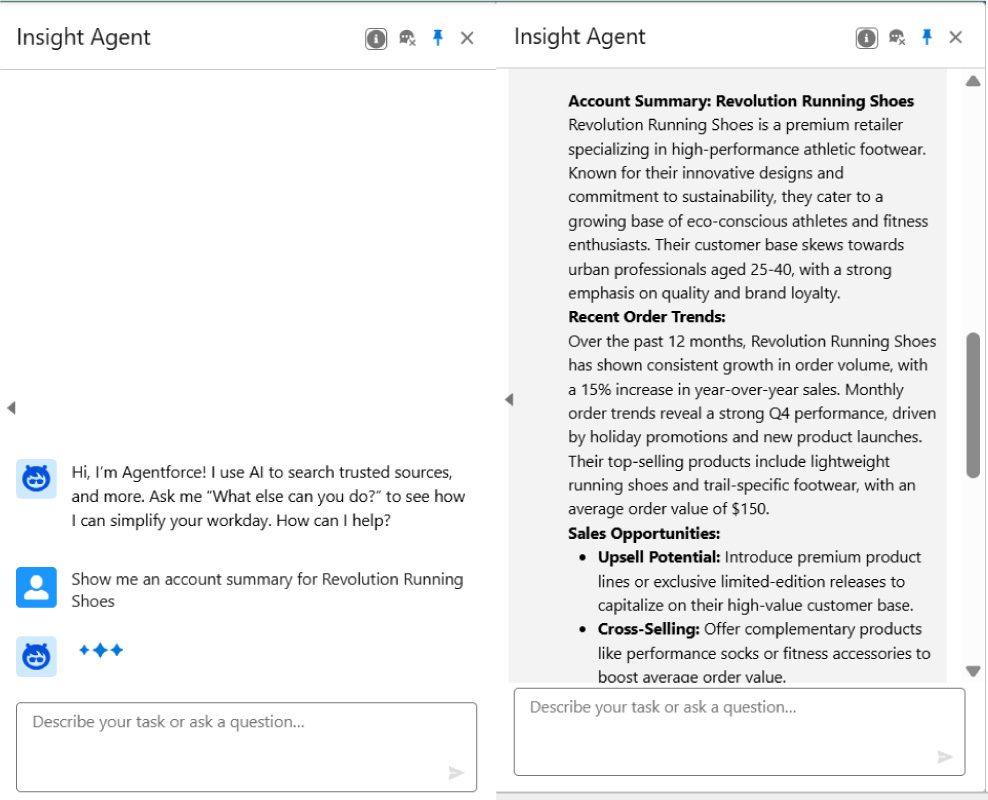The height and width of the screenshot is (800, 988).
Task: Click the scrollbar thumb in the account summary panel
Action: coord(973,404)
